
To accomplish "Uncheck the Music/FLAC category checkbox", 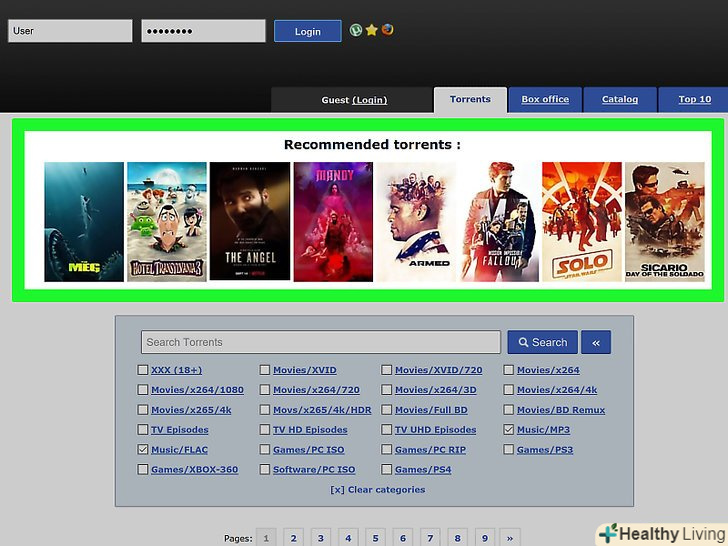I will 143,450.
